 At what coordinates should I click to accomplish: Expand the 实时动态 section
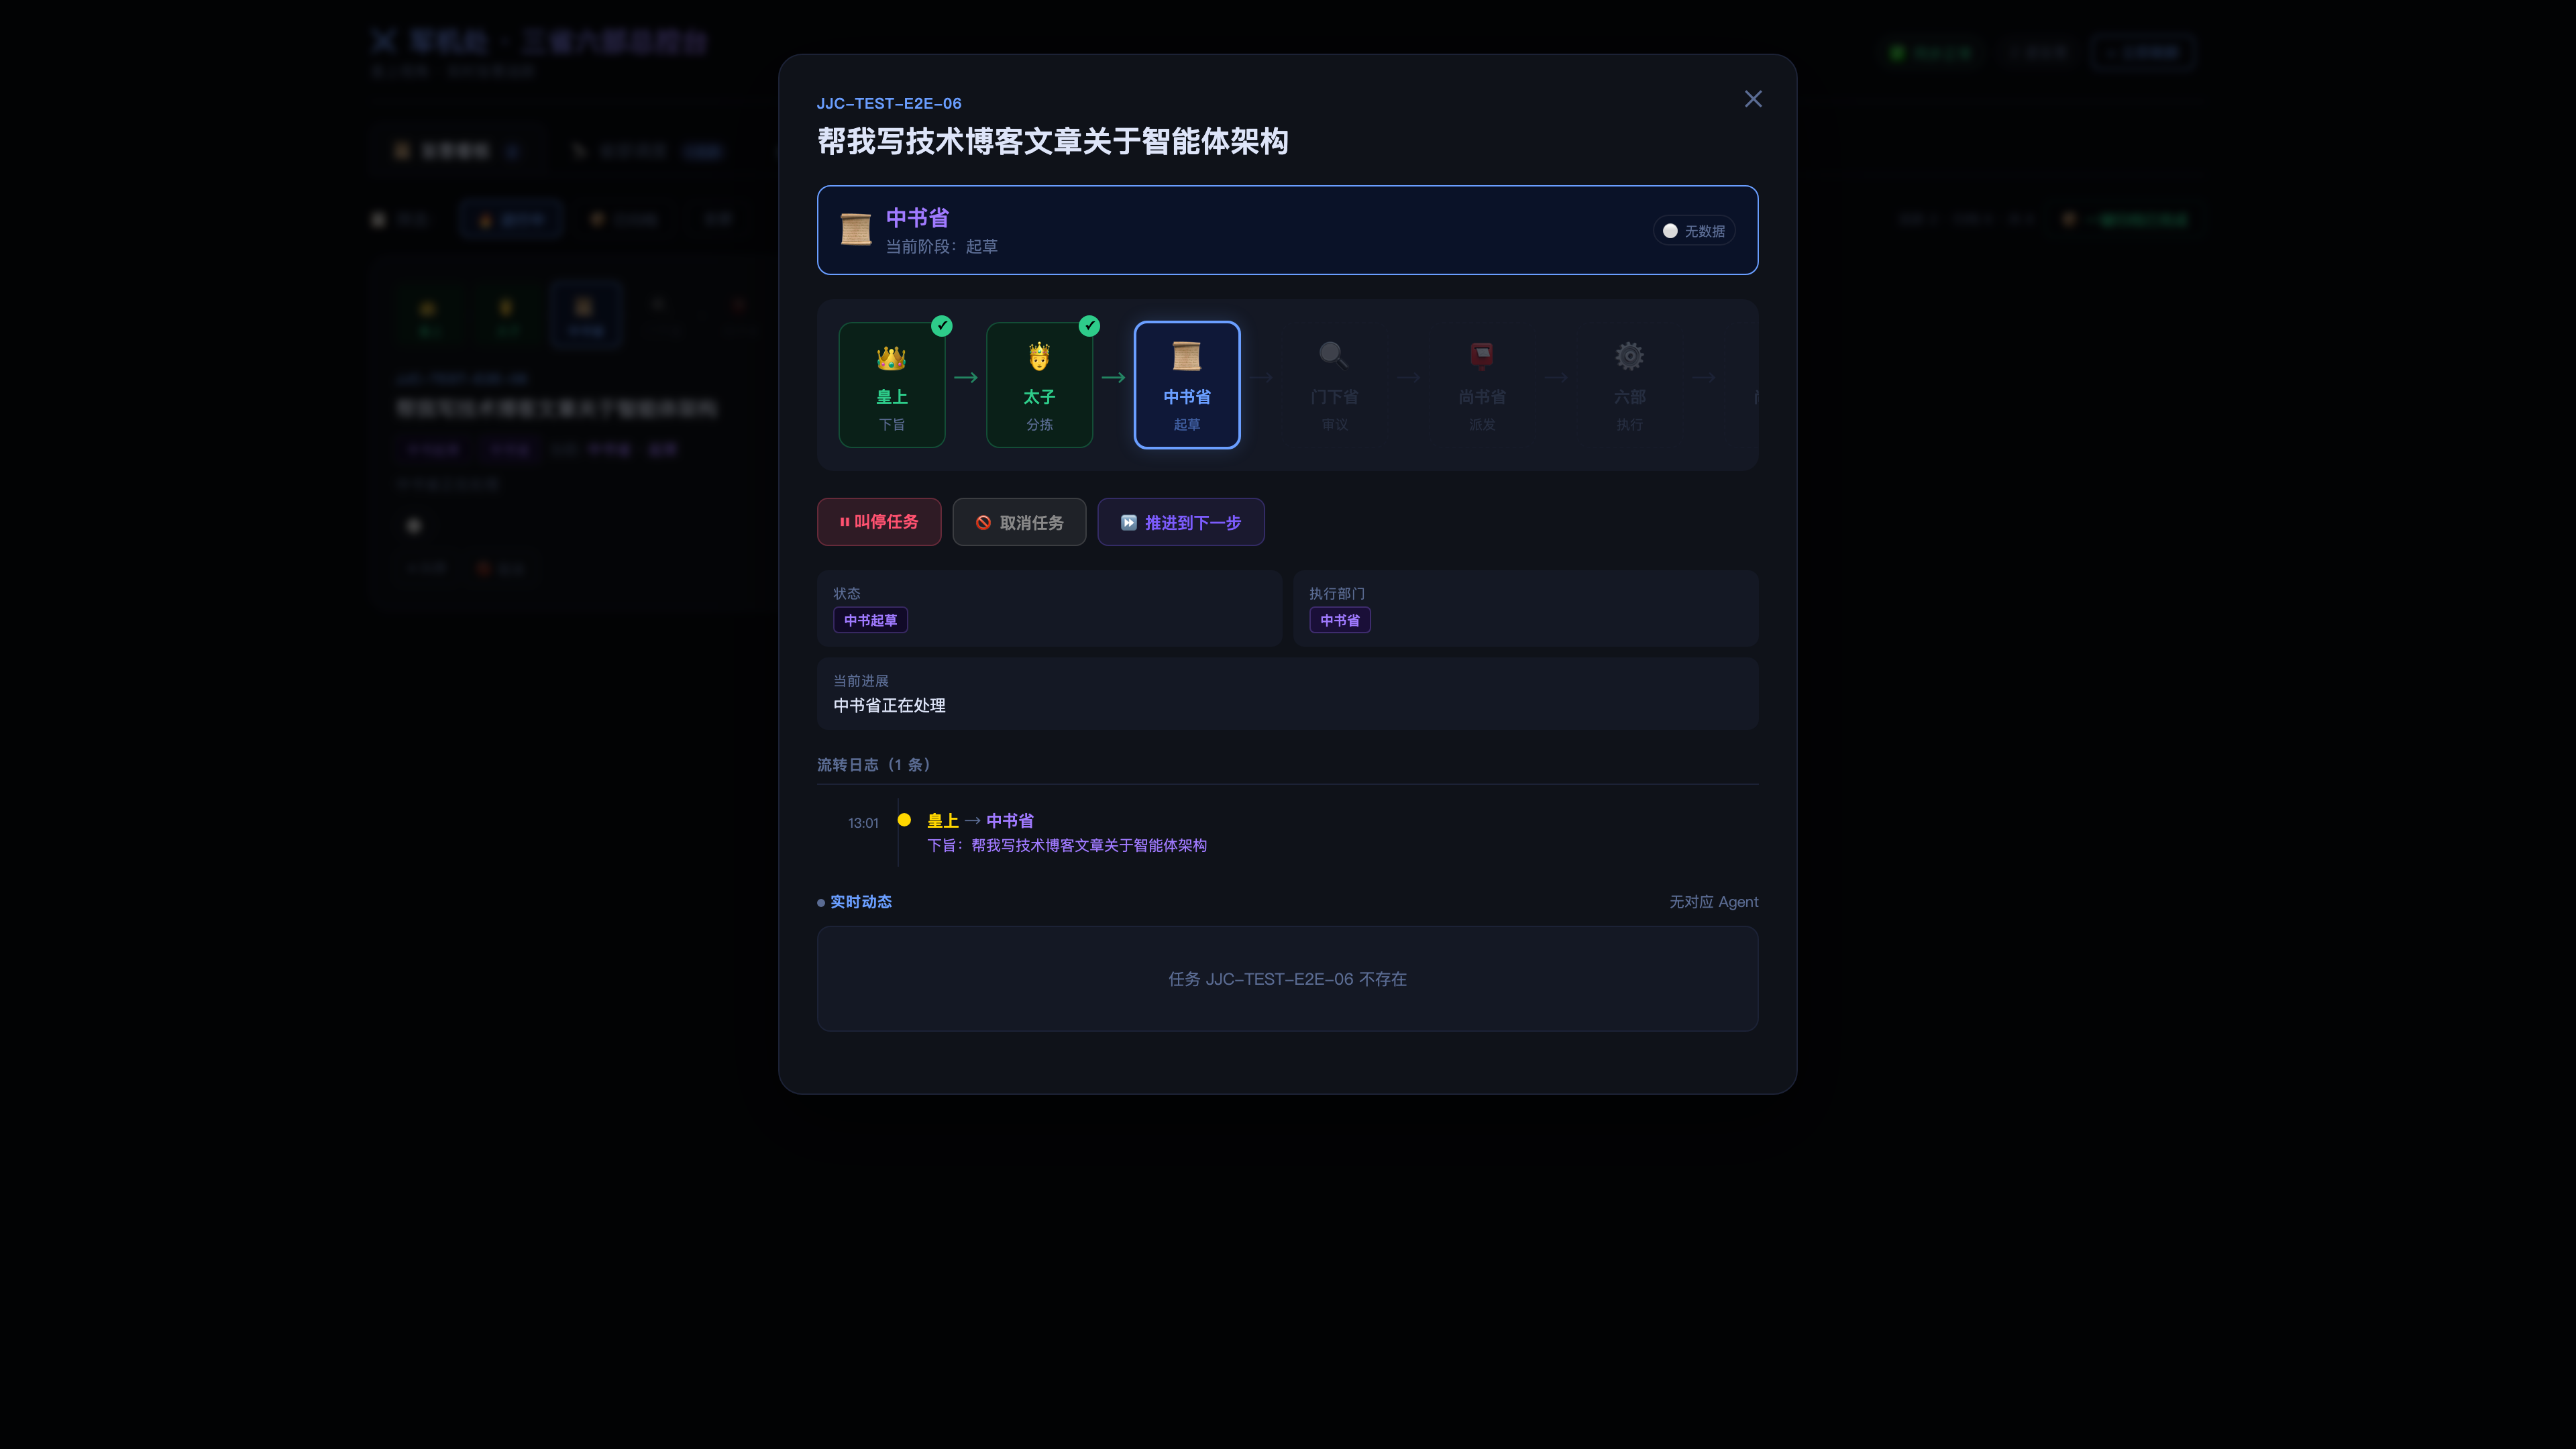[x=861, y=901]
